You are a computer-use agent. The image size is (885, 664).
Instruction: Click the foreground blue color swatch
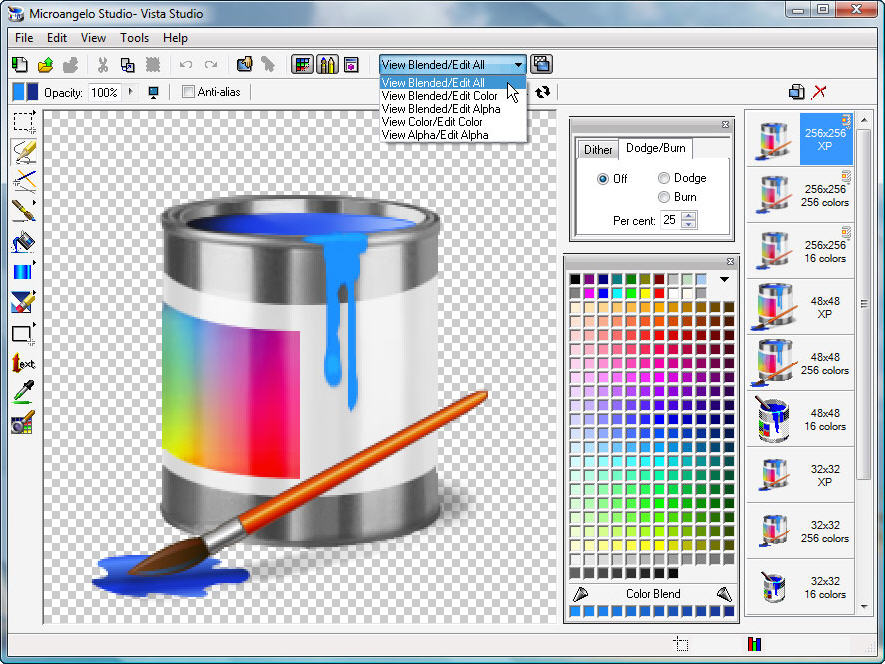[18, 92]
